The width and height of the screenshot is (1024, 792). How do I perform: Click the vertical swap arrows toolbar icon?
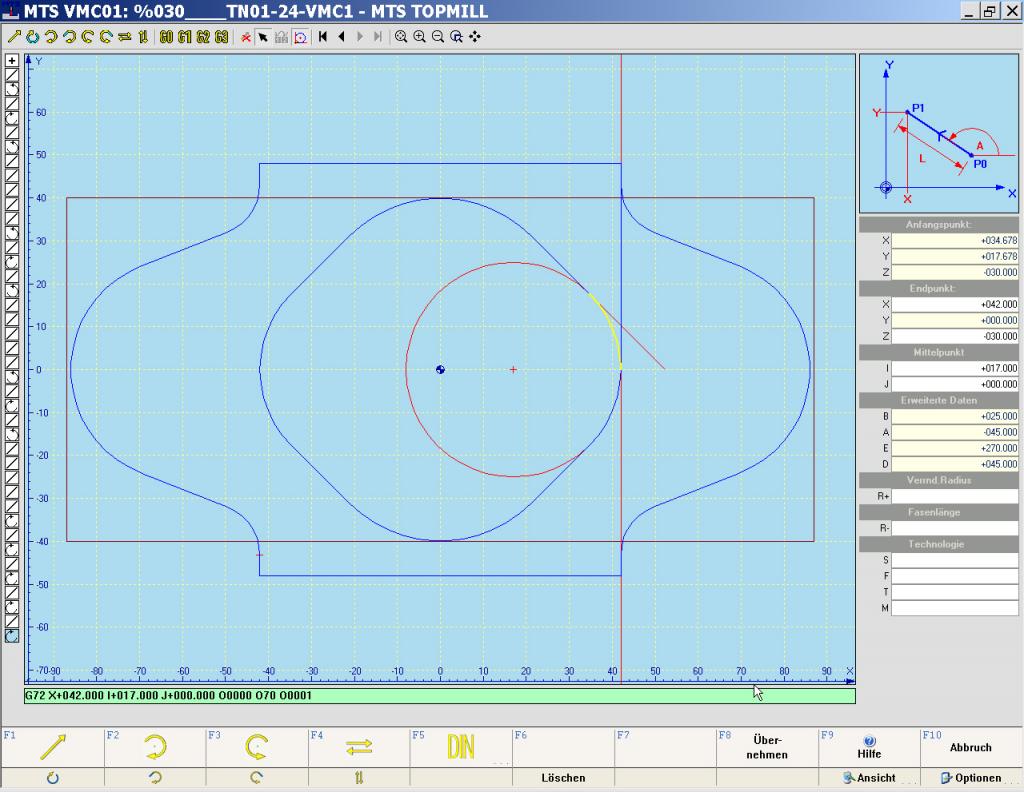(x=143, y=37)
